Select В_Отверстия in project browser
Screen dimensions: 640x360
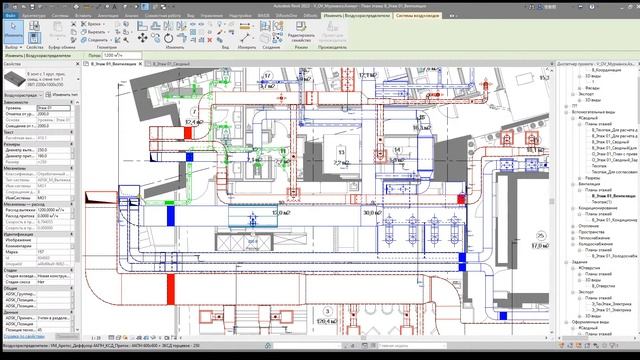603,286
